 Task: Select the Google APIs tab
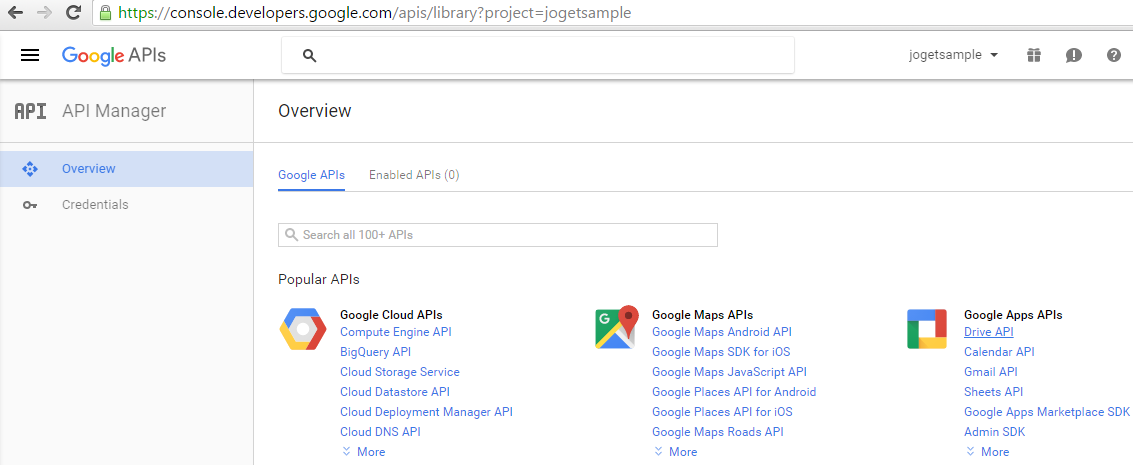tap(311, 175)
